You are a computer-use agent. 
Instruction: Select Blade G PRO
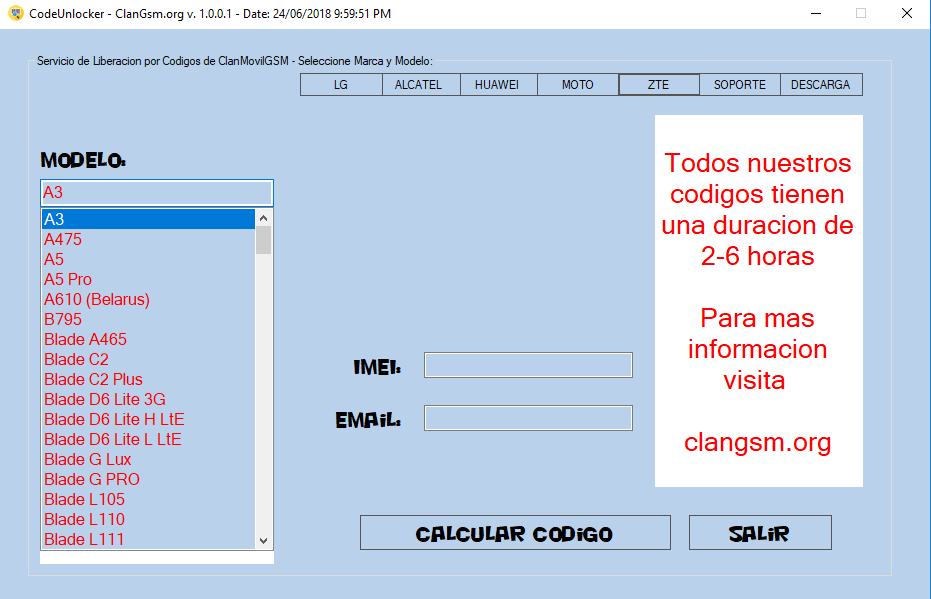(x=148, y=479)
